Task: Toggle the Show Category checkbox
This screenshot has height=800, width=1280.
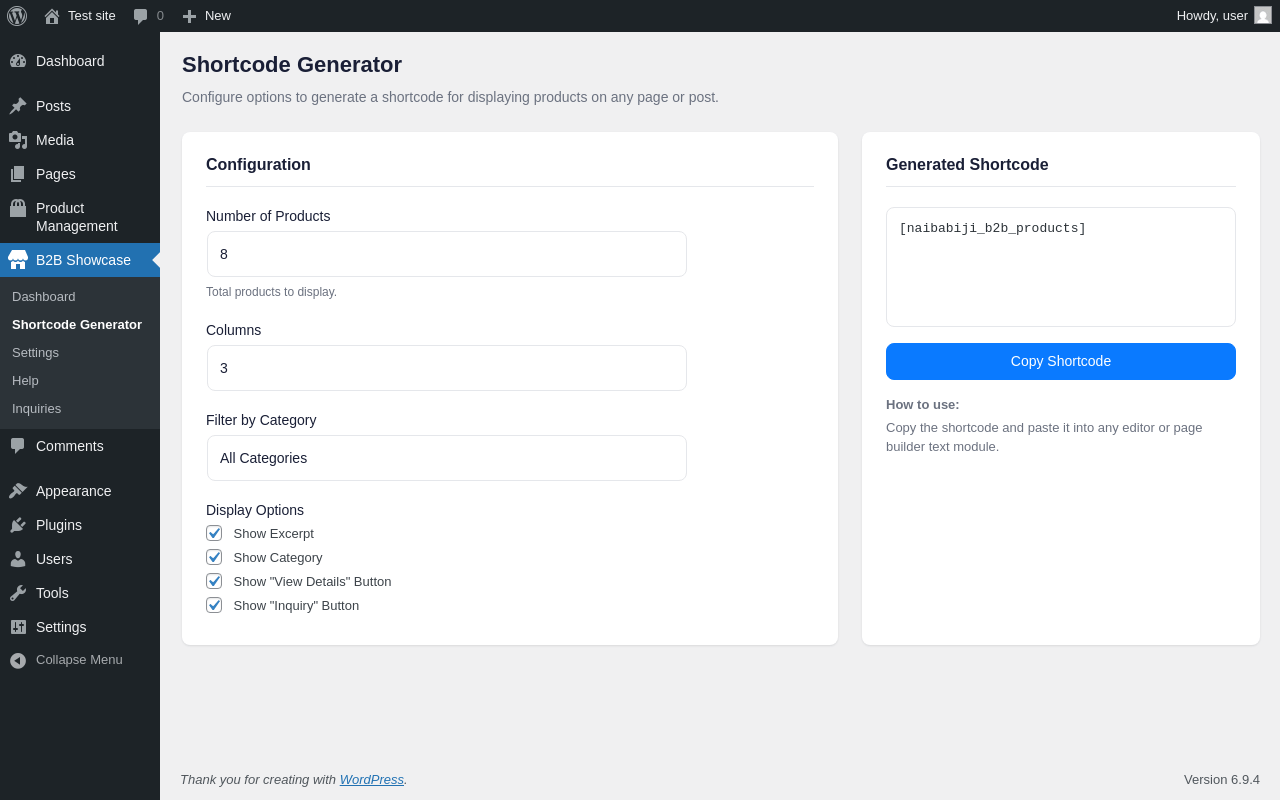Action: click(x=214, y=557)
